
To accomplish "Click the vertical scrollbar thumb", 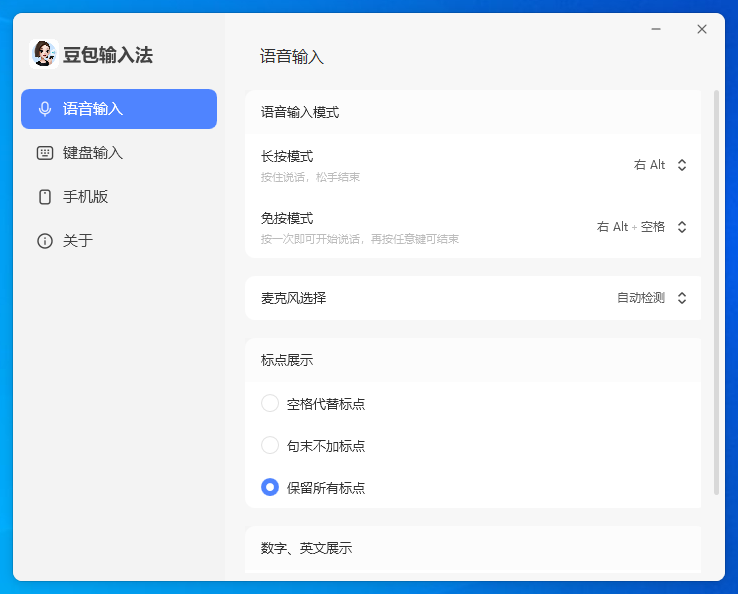I will pyautogui.click(x=716, y=292).
